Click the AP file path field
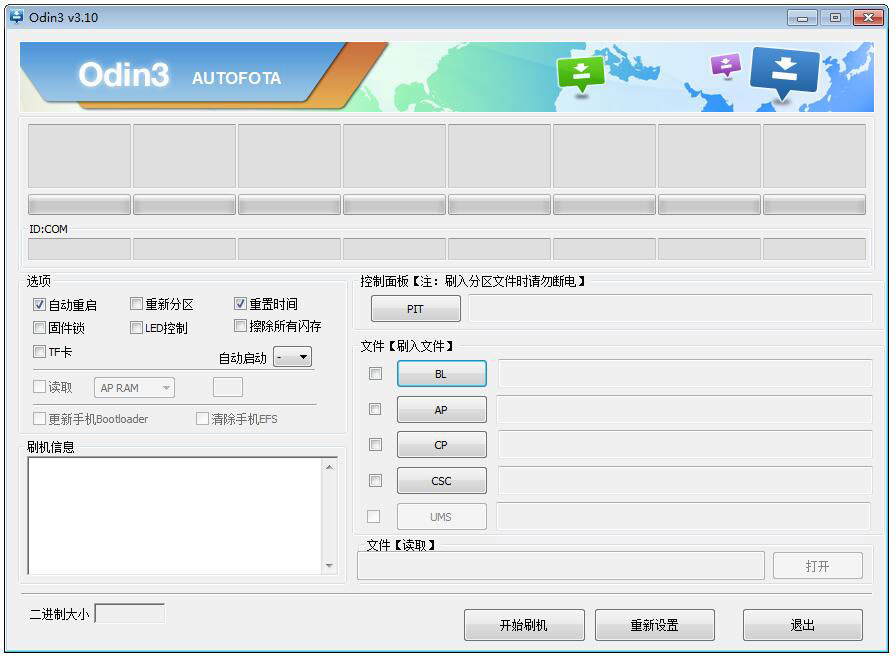 (685, 410)
